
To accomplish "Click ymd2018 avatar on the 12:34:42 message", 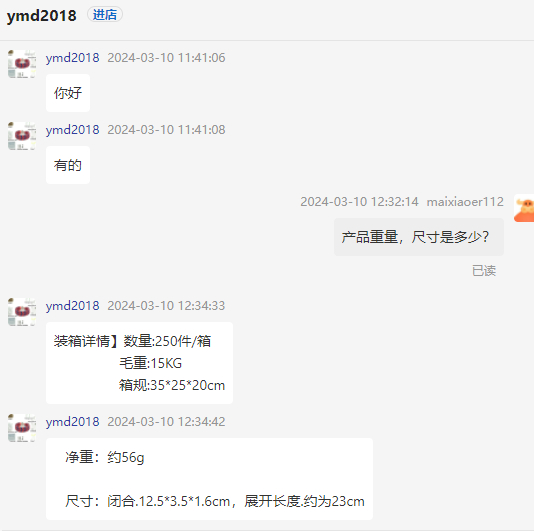I will click(22, 428).
